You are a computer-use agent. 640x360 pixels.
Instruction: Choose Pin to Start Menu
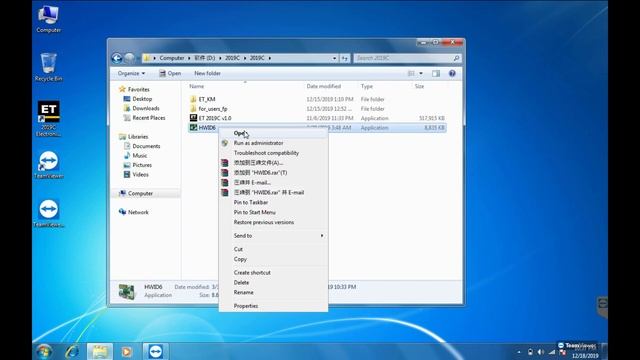pyautogui.click(x=273, y=213)
